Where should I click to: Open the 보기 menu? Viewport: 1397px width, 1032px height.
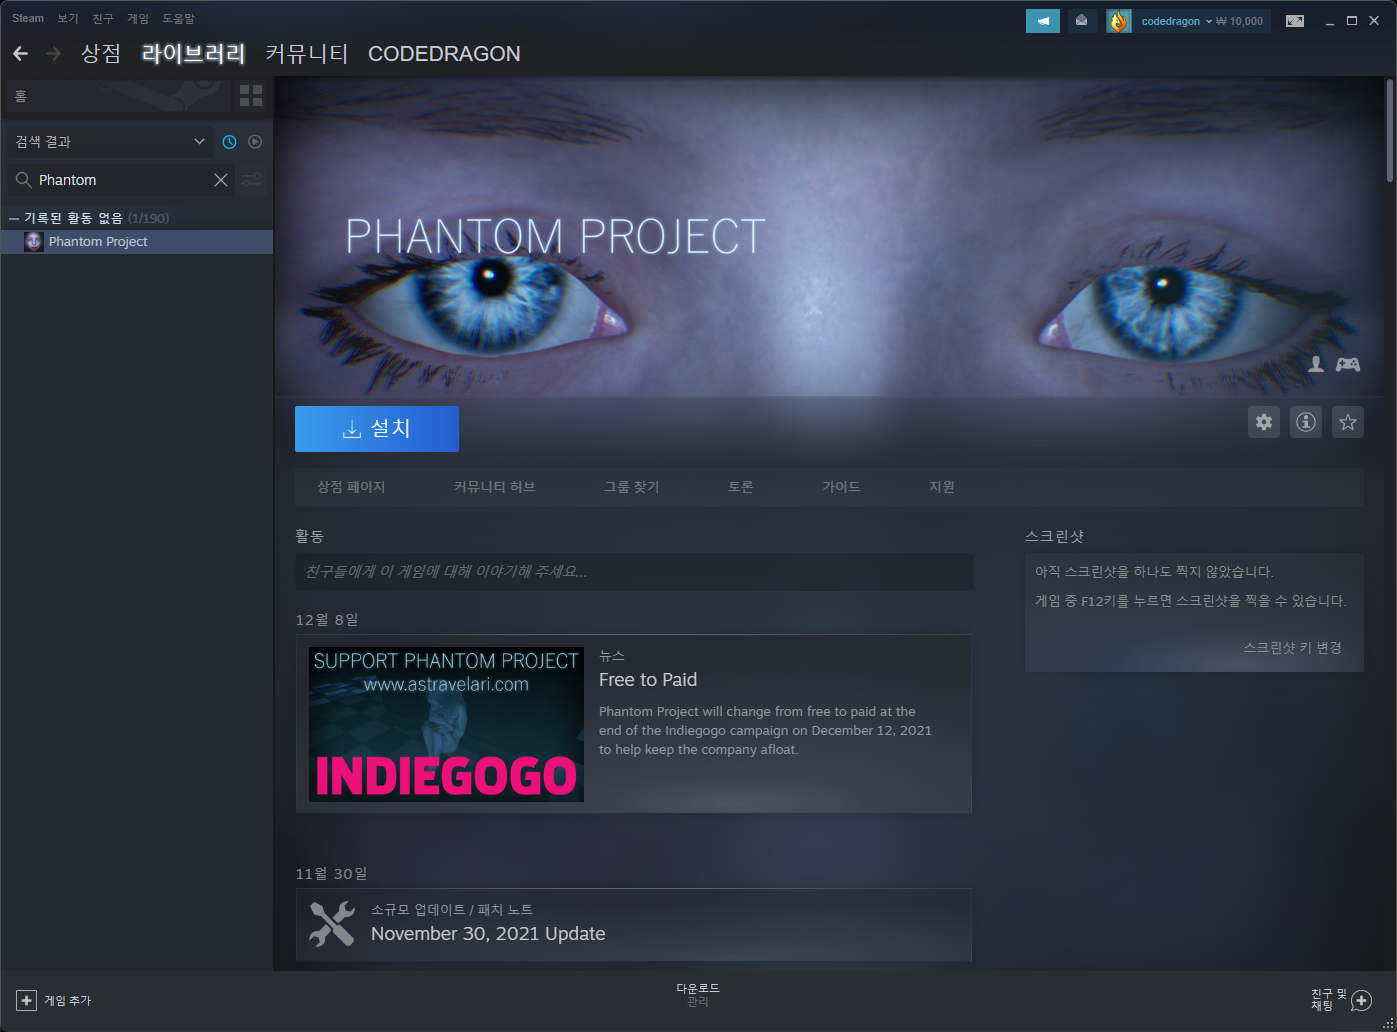point(68,18)
